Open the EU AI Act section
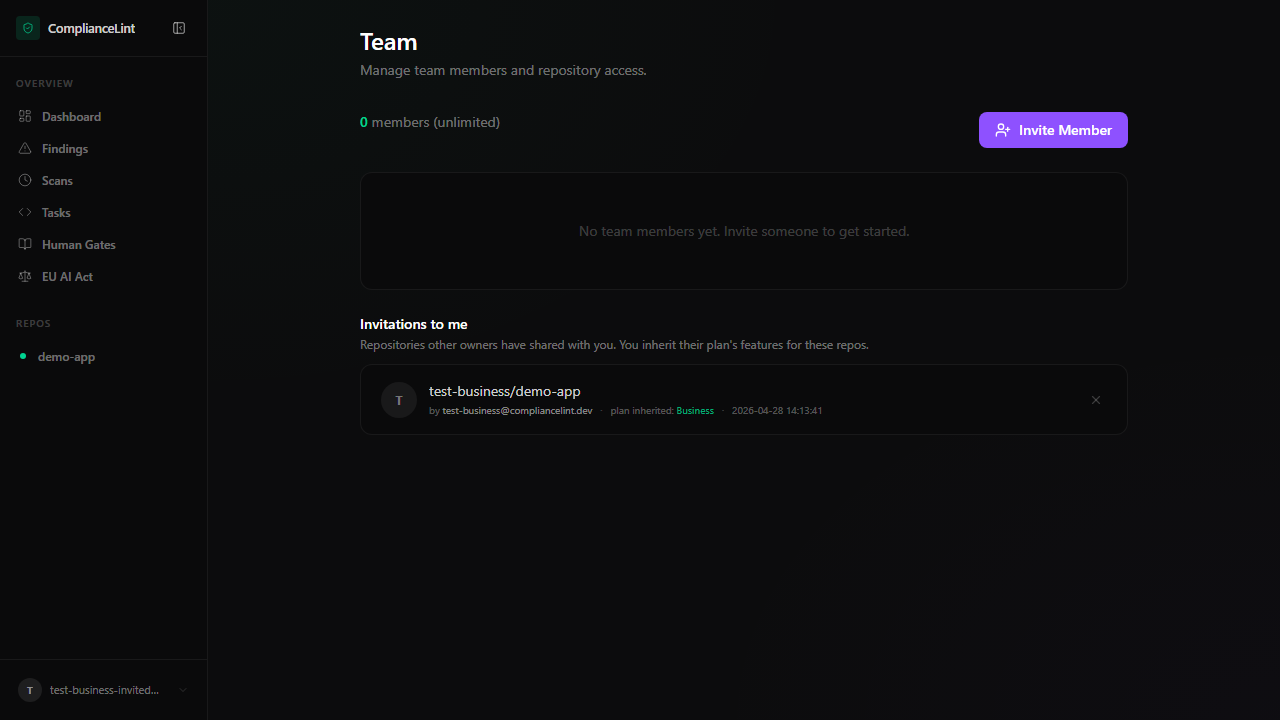1280x720 pixels. coord(67,277)
